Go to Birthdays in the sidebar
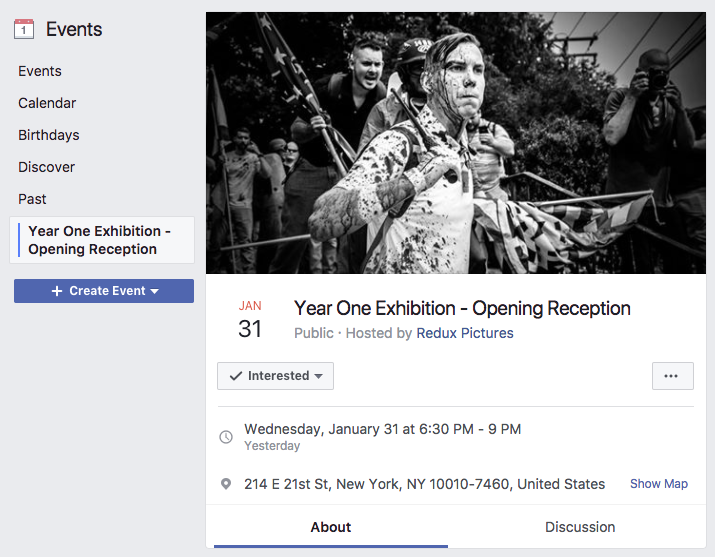Viewport: 715px width, 557px height. pyautogui.click(x=49, y=135)
